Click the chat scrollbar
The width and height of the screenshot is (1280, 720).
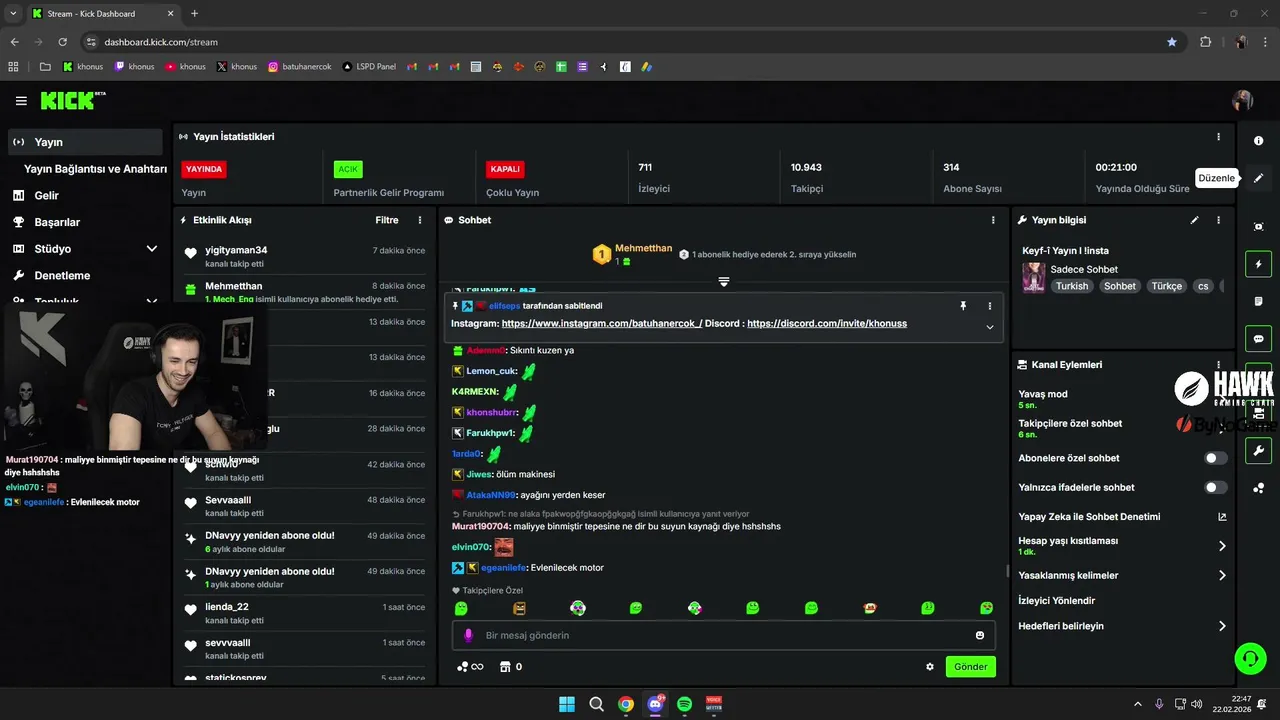tap(1007, 570)
